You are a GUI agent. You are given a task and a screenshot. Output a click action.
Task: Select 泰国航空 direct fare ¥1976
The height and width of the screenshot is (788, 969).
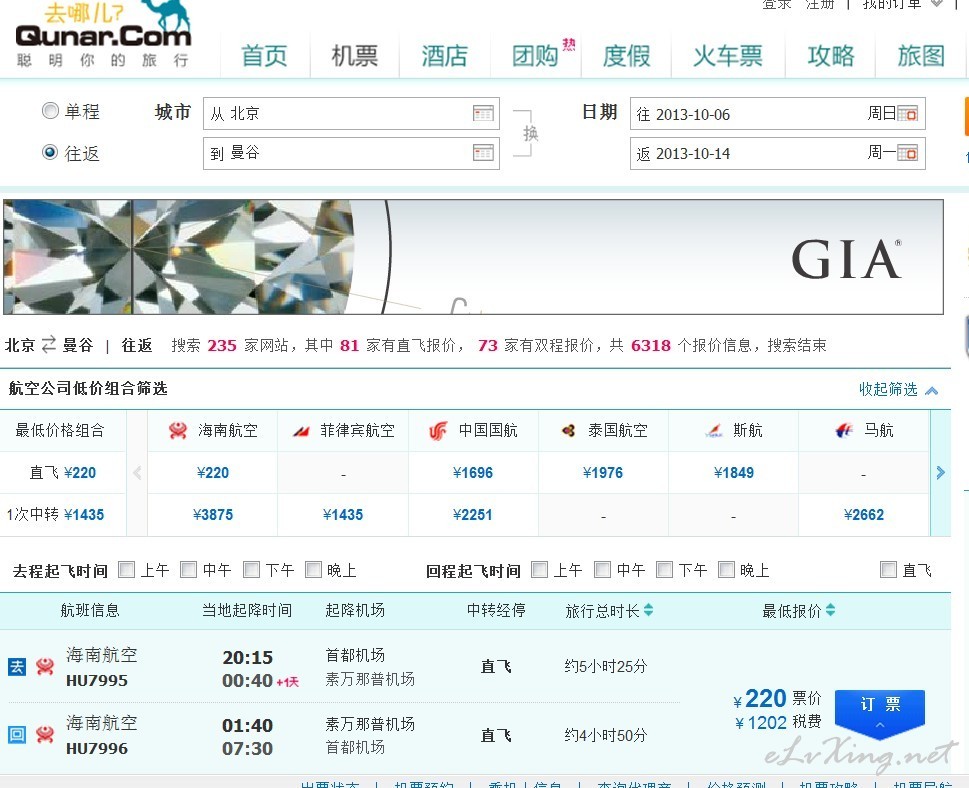(603, 473)
